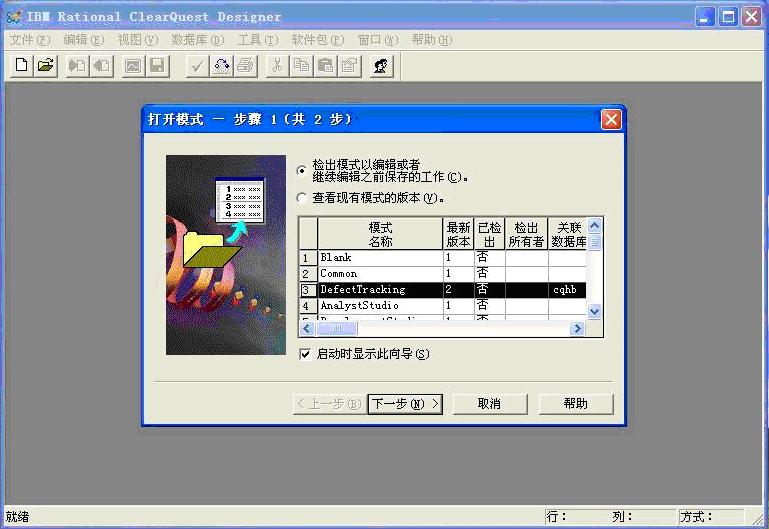Viewport: 769px width, 529px height.
Task: Click the 最新版本 column header
Action: pos(459,234)
